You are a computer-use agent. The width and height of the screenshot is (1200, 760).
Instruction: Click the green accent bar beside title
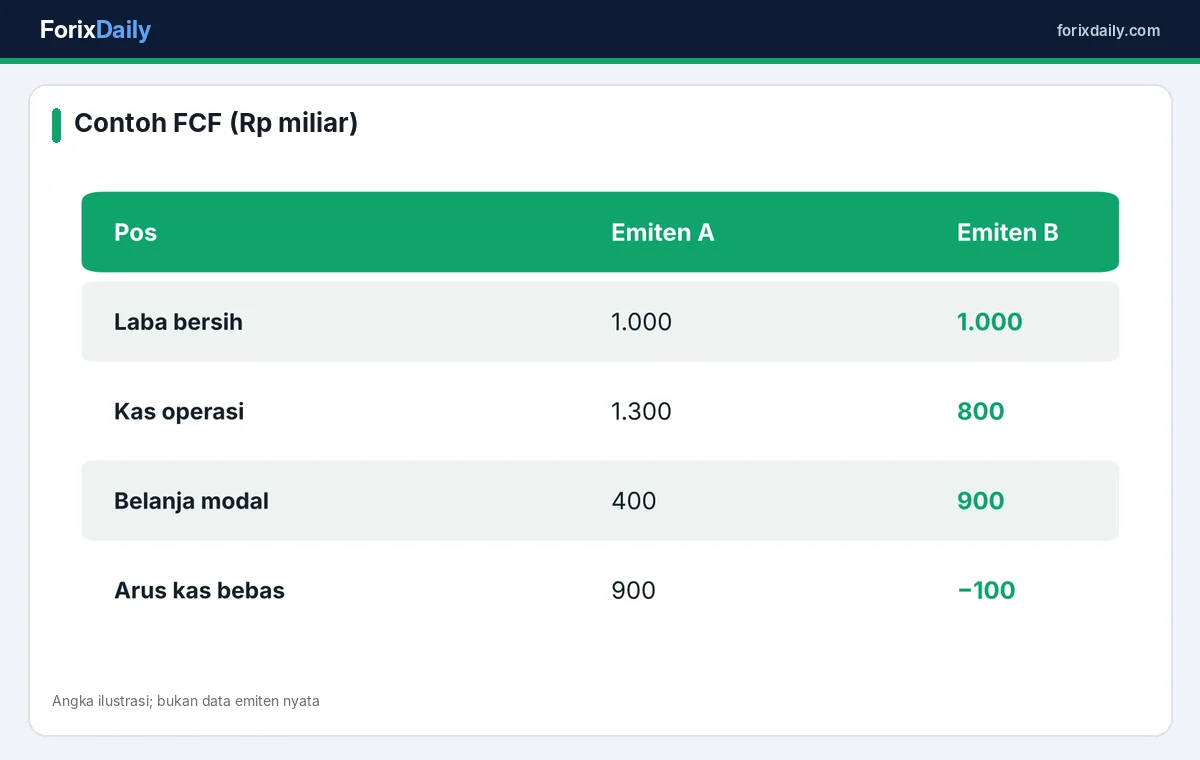tap(56, 125)
